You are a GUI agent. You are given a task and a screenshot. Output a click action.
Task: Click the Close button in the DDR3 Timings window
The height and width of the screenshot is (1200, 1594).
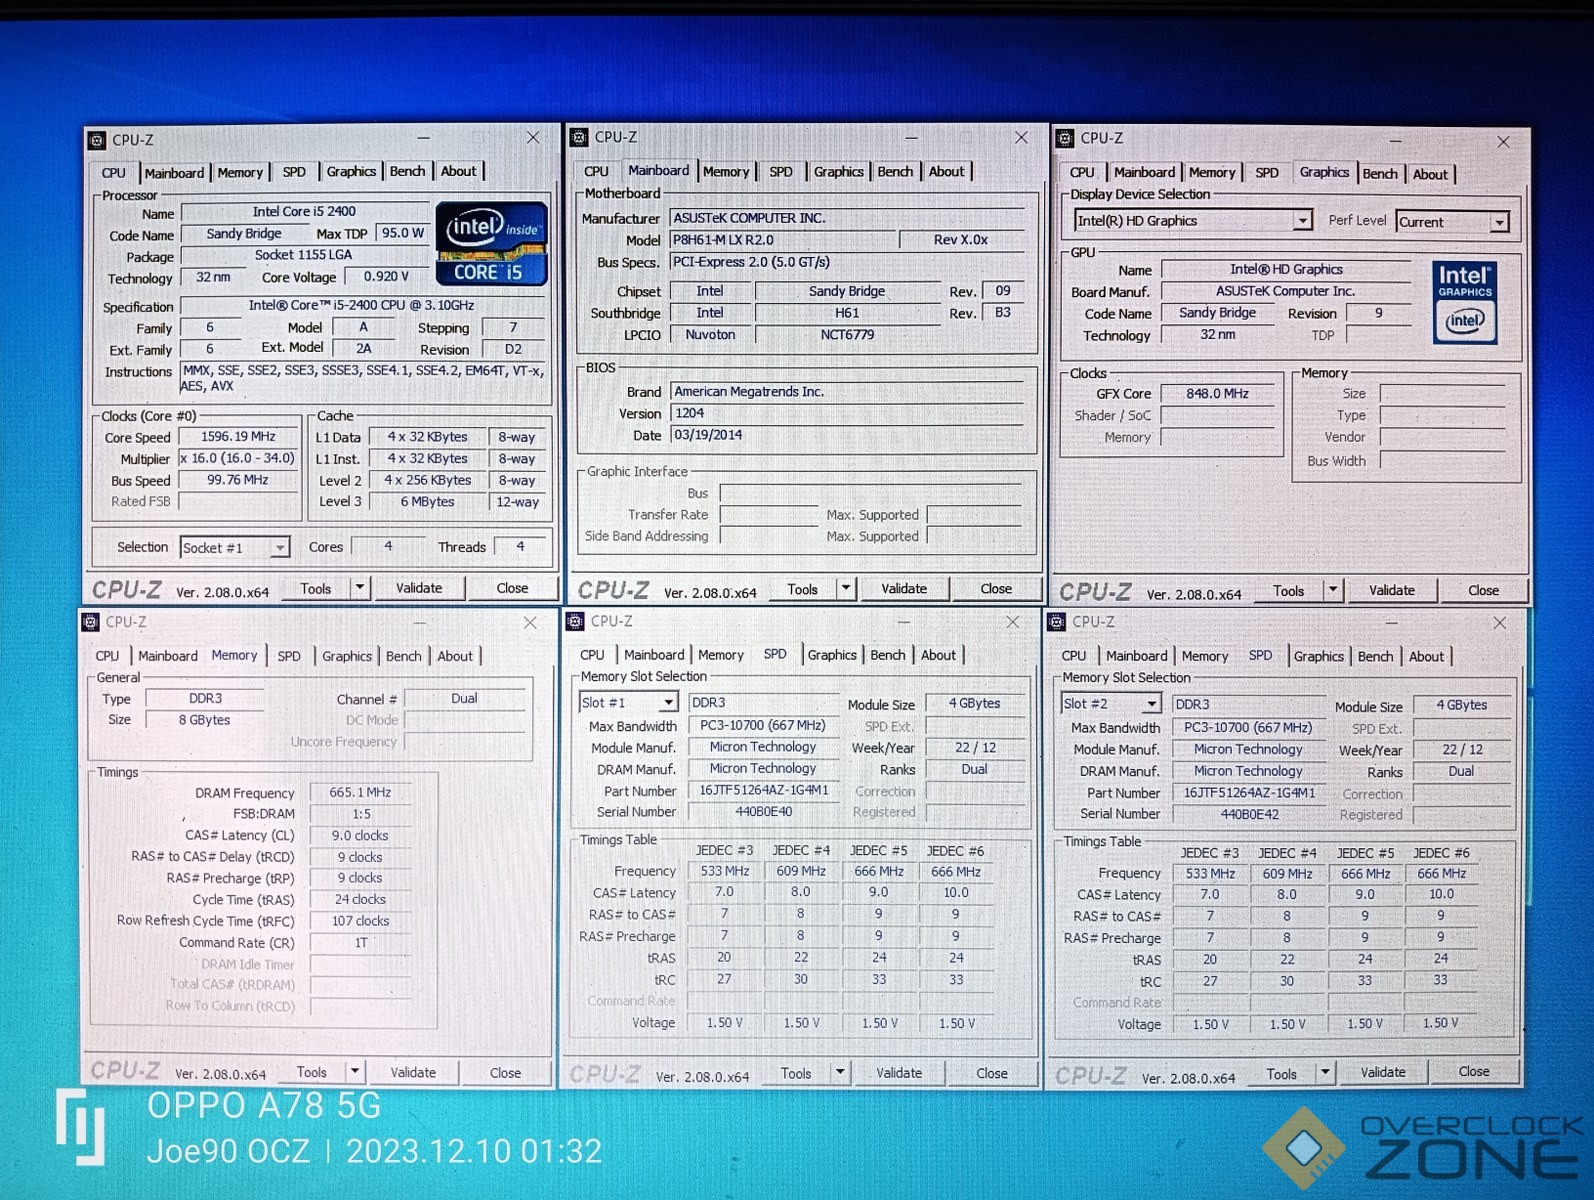[x=505, y=1073]
